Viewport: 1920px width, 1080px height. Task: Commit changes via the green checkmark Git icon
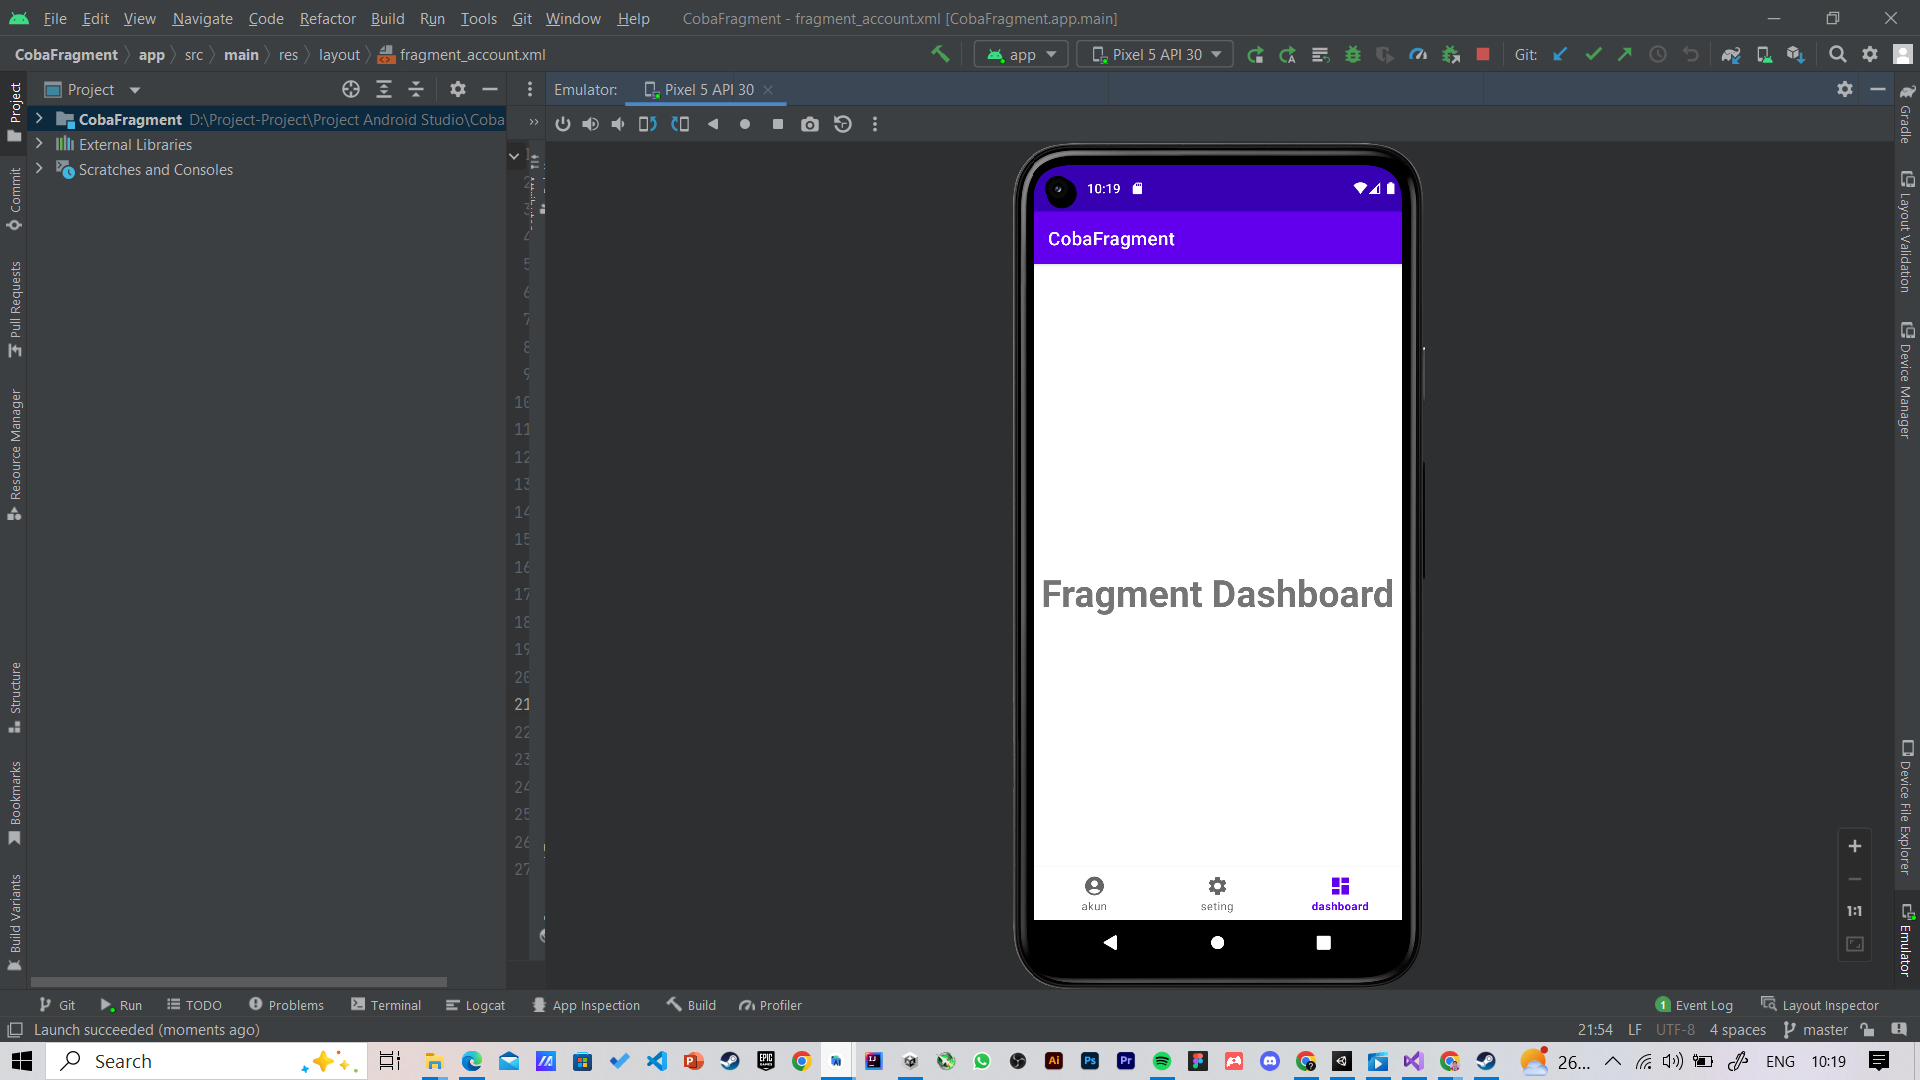[1593, 54]
